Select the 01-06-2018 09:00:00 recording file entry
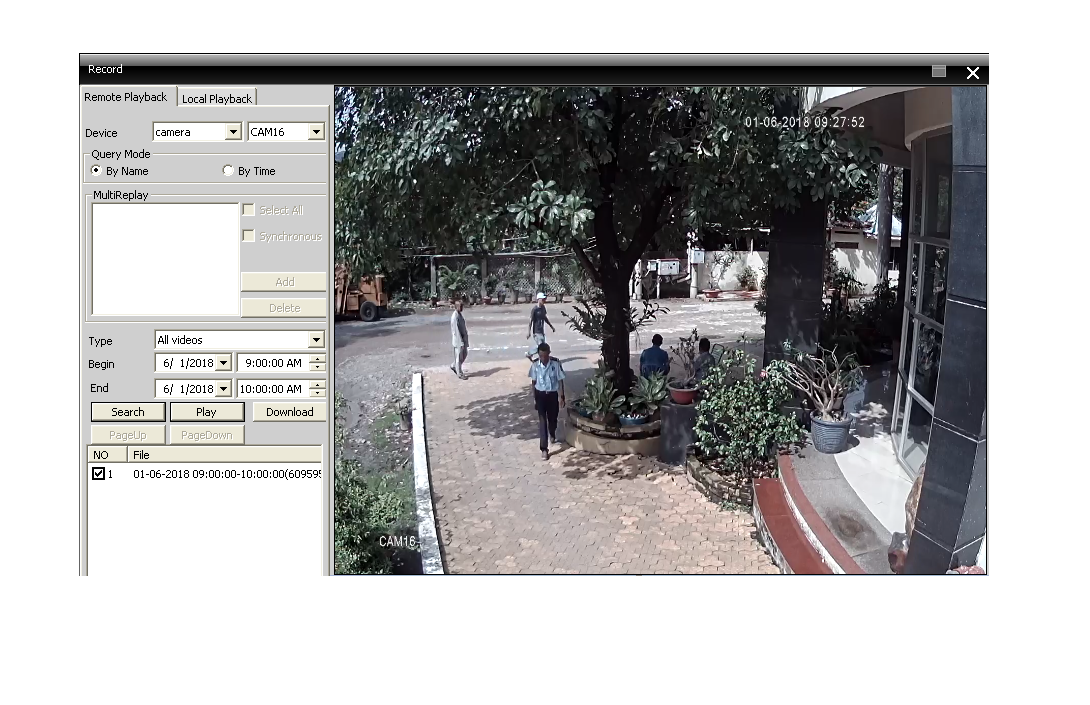The width and height of the screenshot is (1090, 705). point(226,474)
